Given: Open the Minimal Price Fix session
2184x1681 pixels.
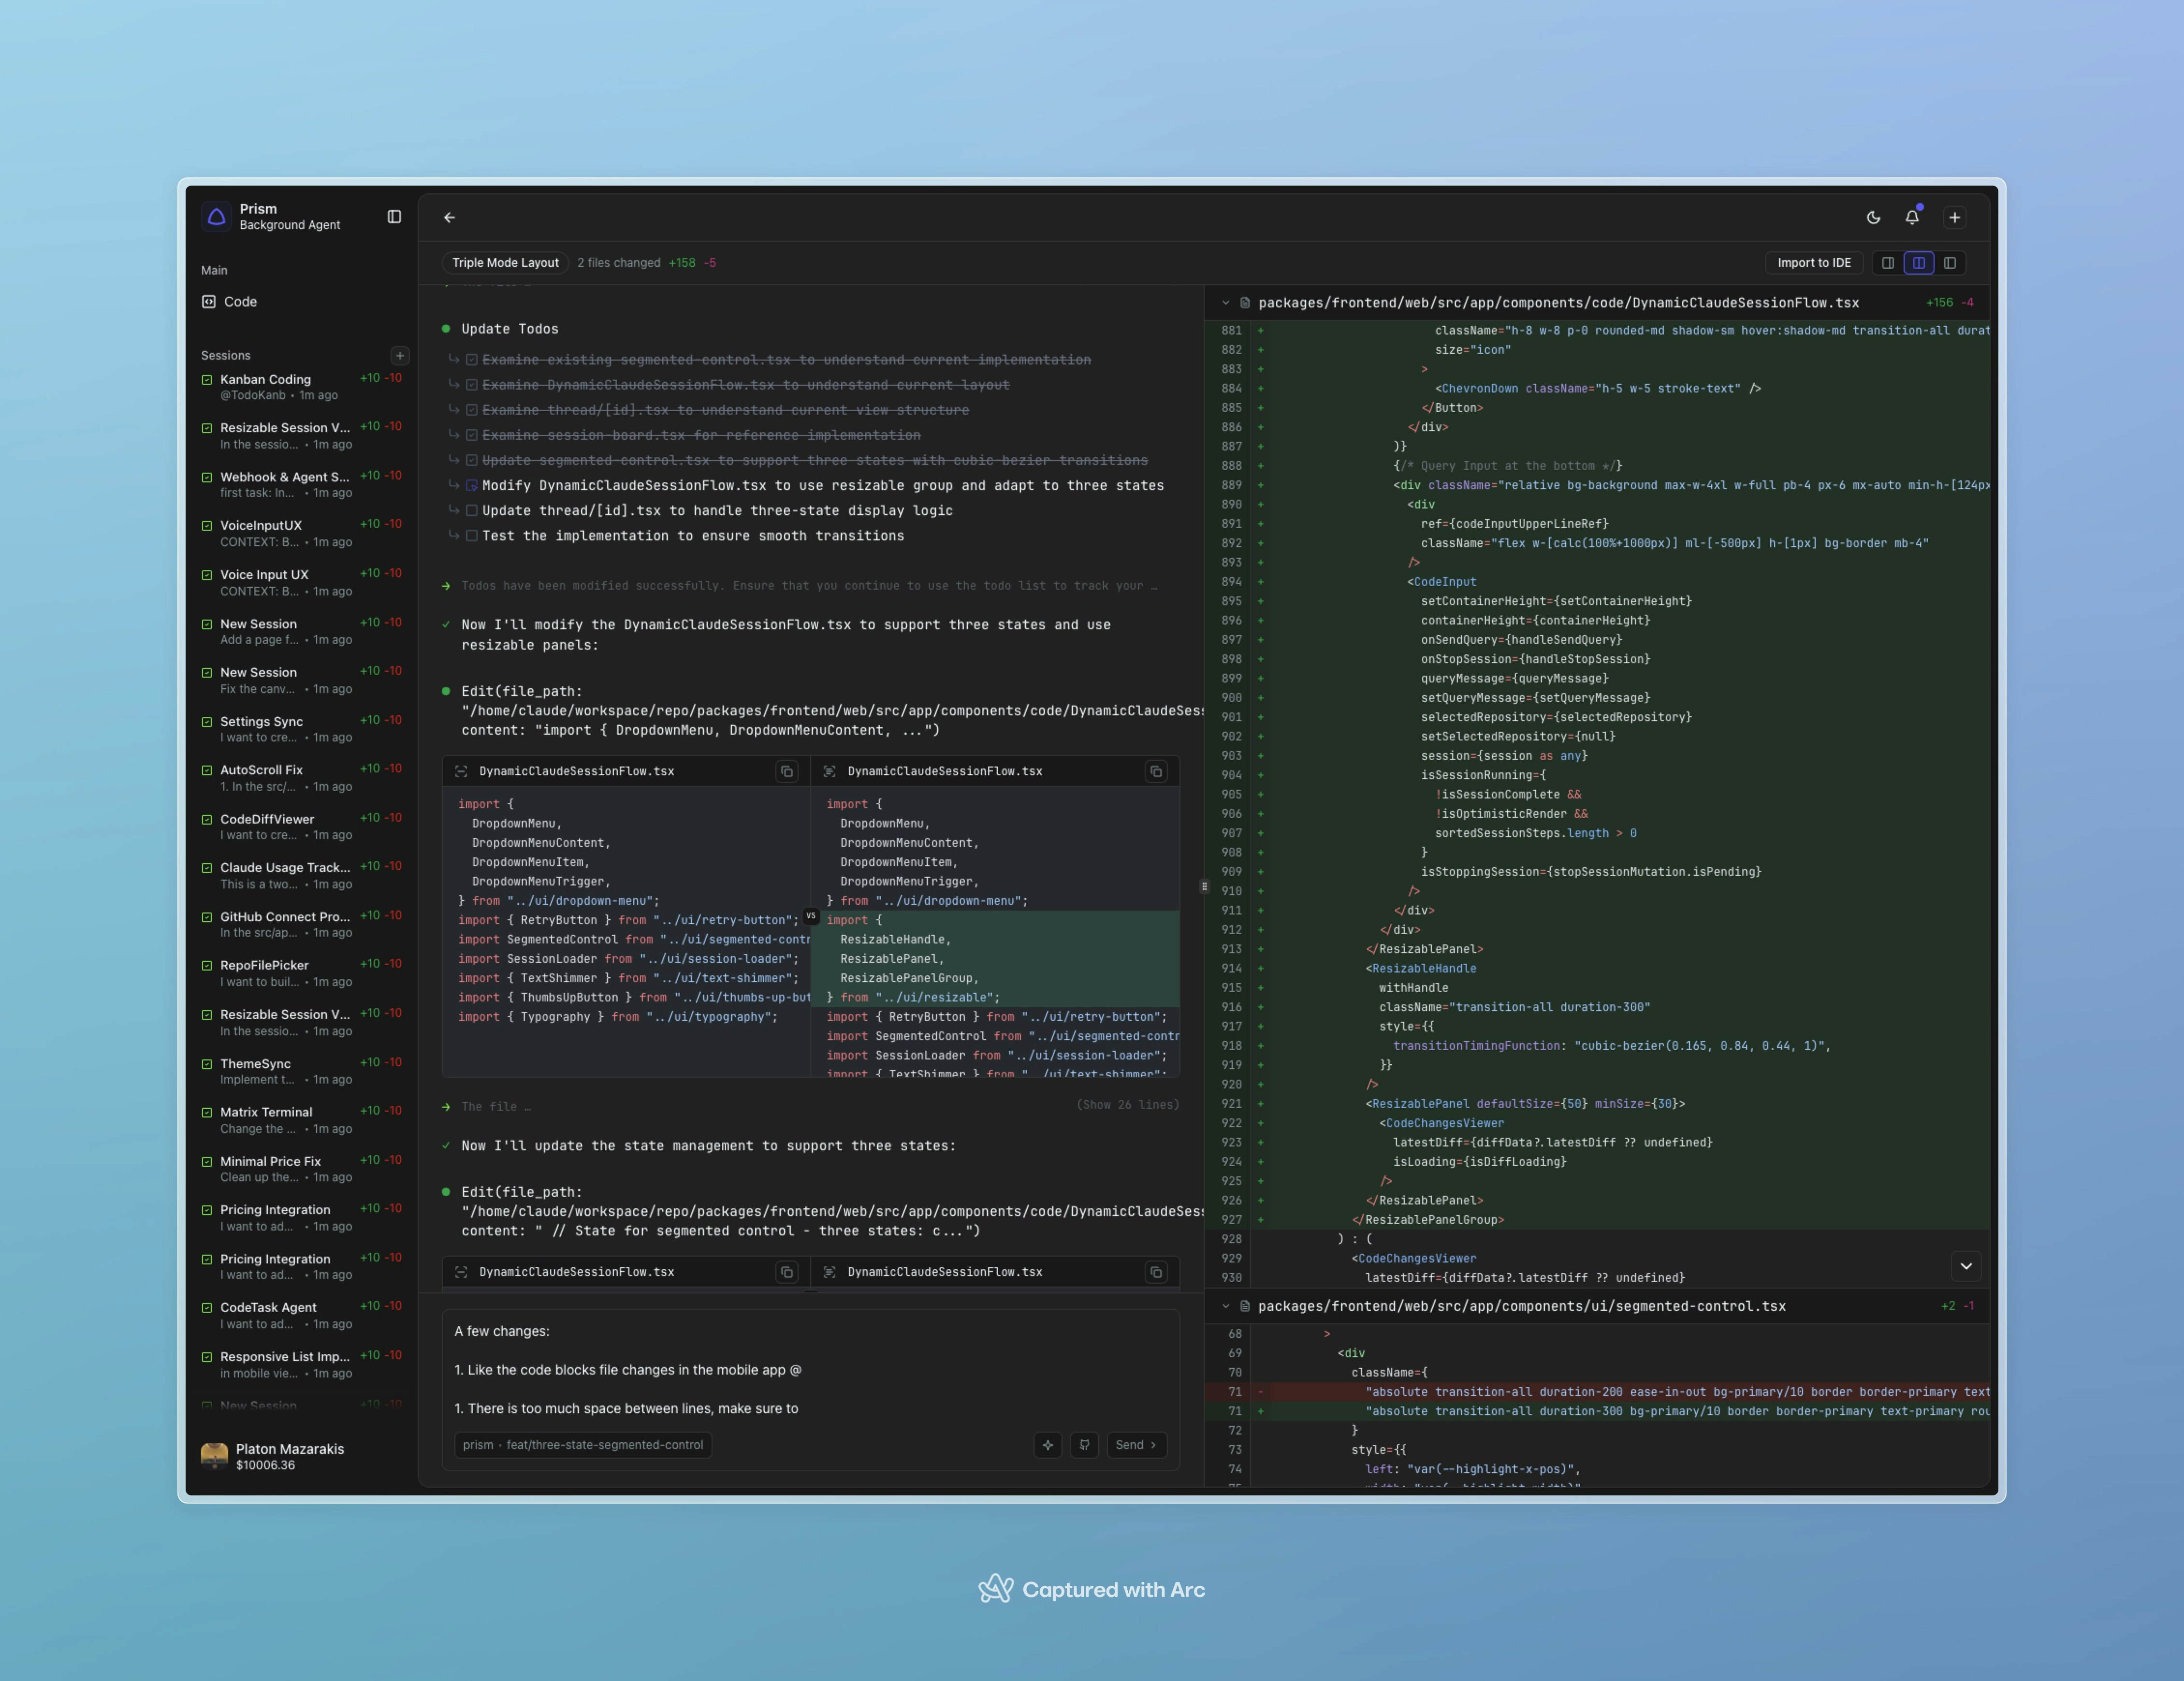Looking at the screenshot, I should click(x=302, y=1169).
